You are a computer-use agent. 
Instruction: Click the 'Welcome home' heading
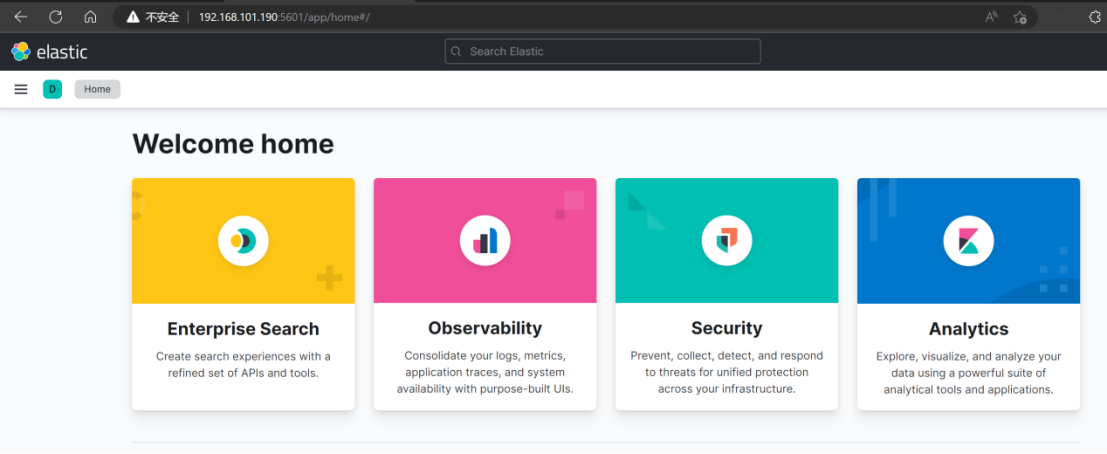(x=233, y=144)
